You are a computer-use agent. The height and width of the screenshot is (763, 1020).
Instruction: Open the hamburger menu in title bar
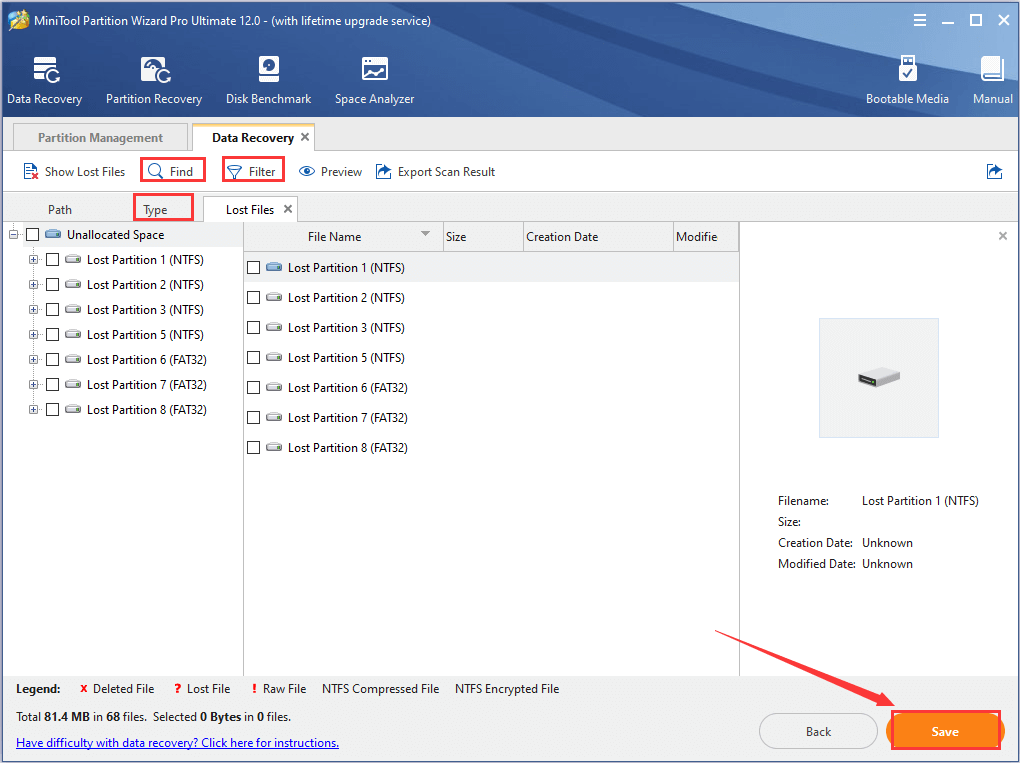click(x=920, y=20)
